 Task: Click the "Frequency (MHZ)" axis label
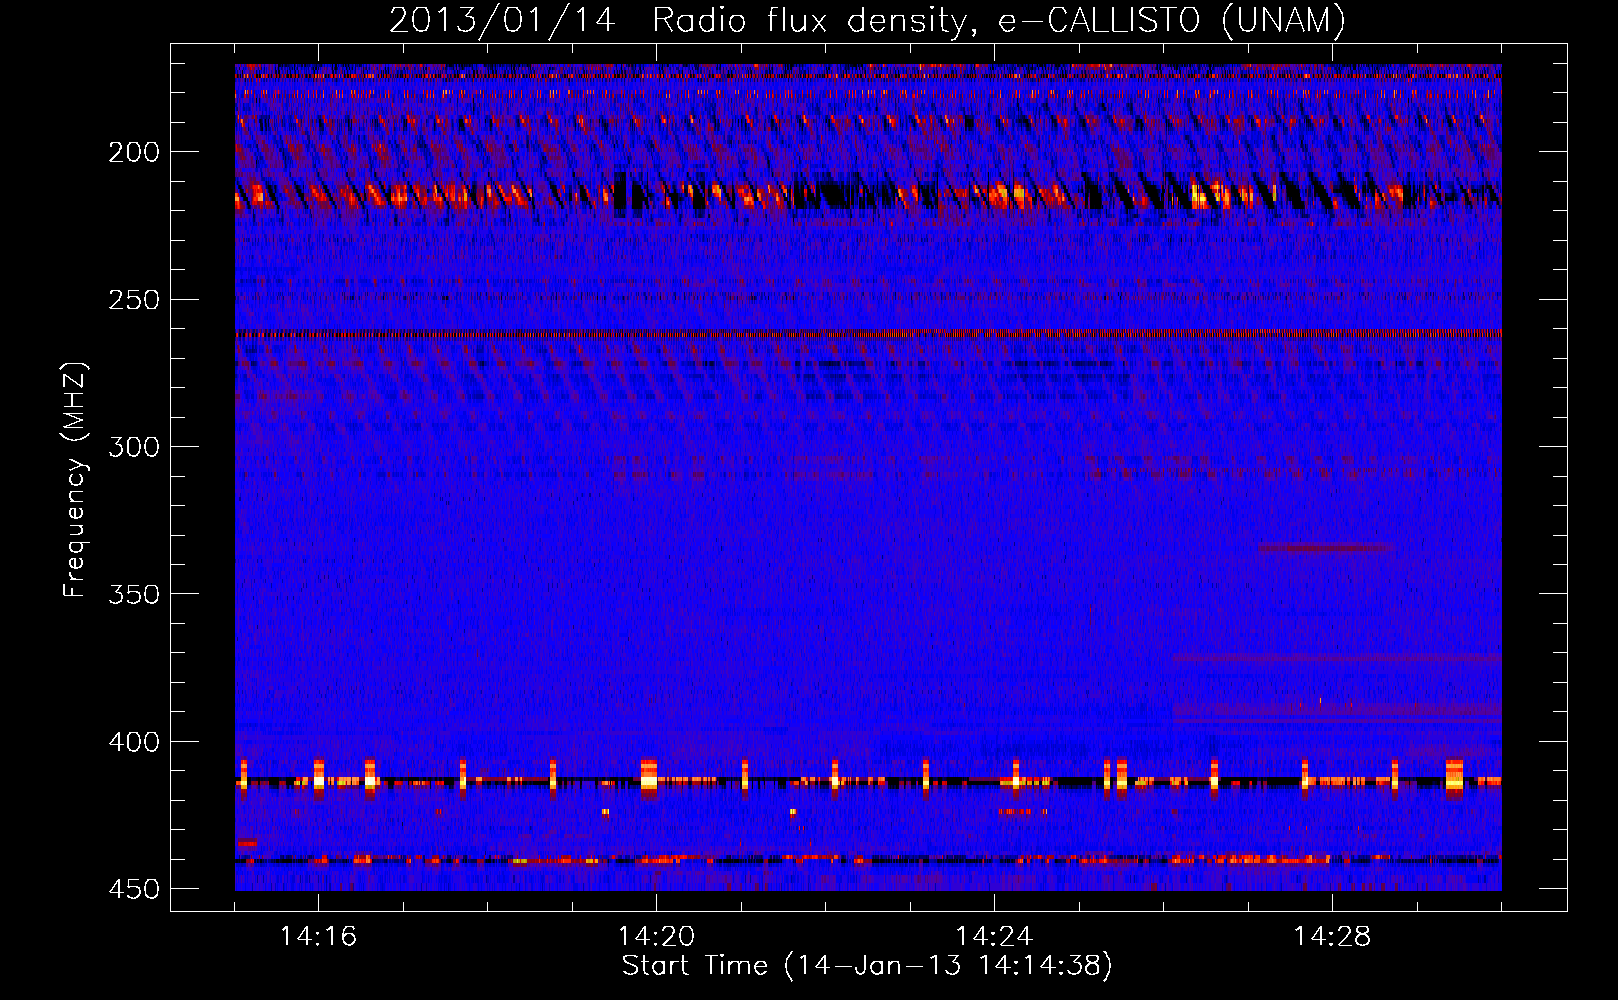[75, 480]
